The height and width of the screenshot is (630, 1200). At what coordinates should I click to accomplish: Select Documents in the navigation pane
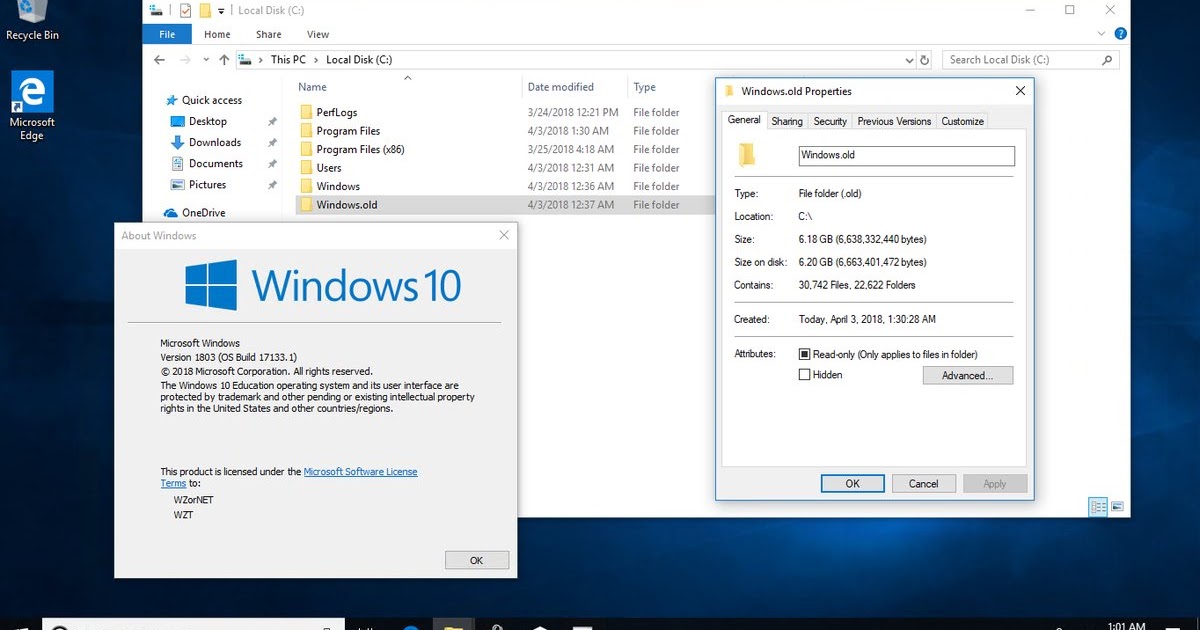216,164
